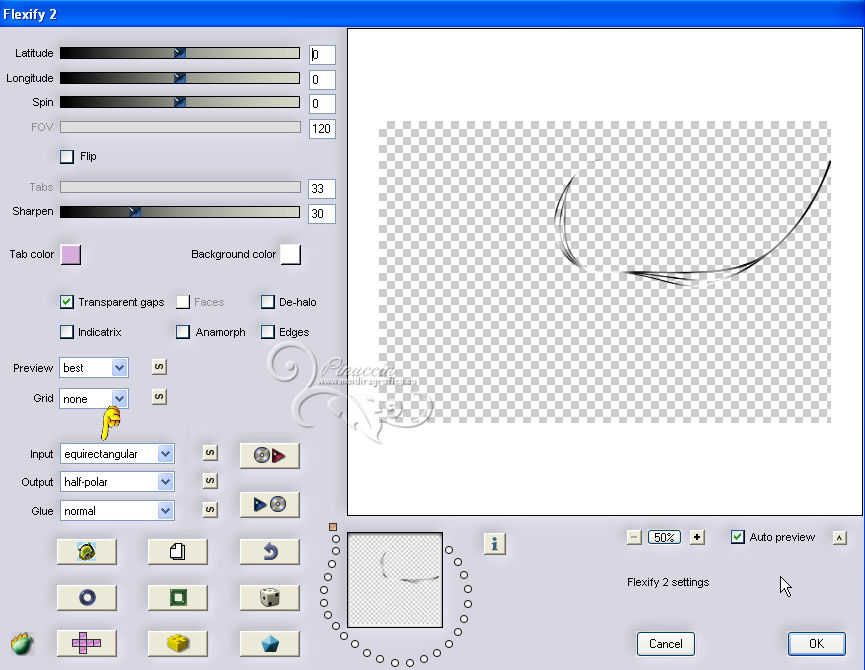Click the collapse caret next to Auto preview

tap(840, 538)
